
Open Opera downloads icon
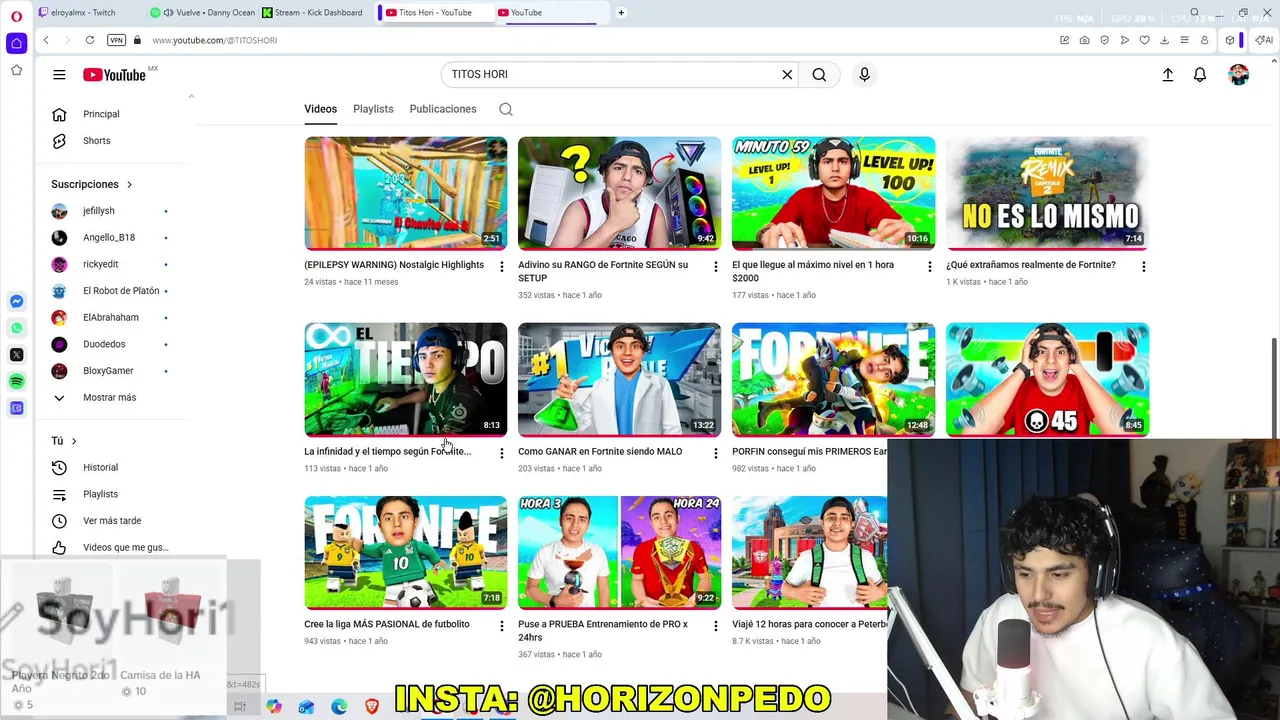pyautogui.click(x=1165, y=40)
